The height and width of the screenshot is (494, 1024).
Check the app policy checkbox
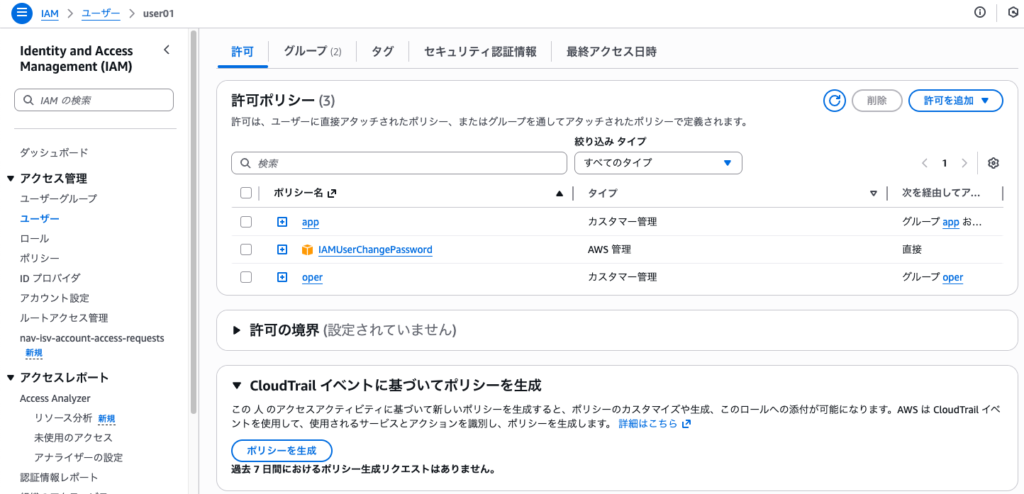pos(246,222)
